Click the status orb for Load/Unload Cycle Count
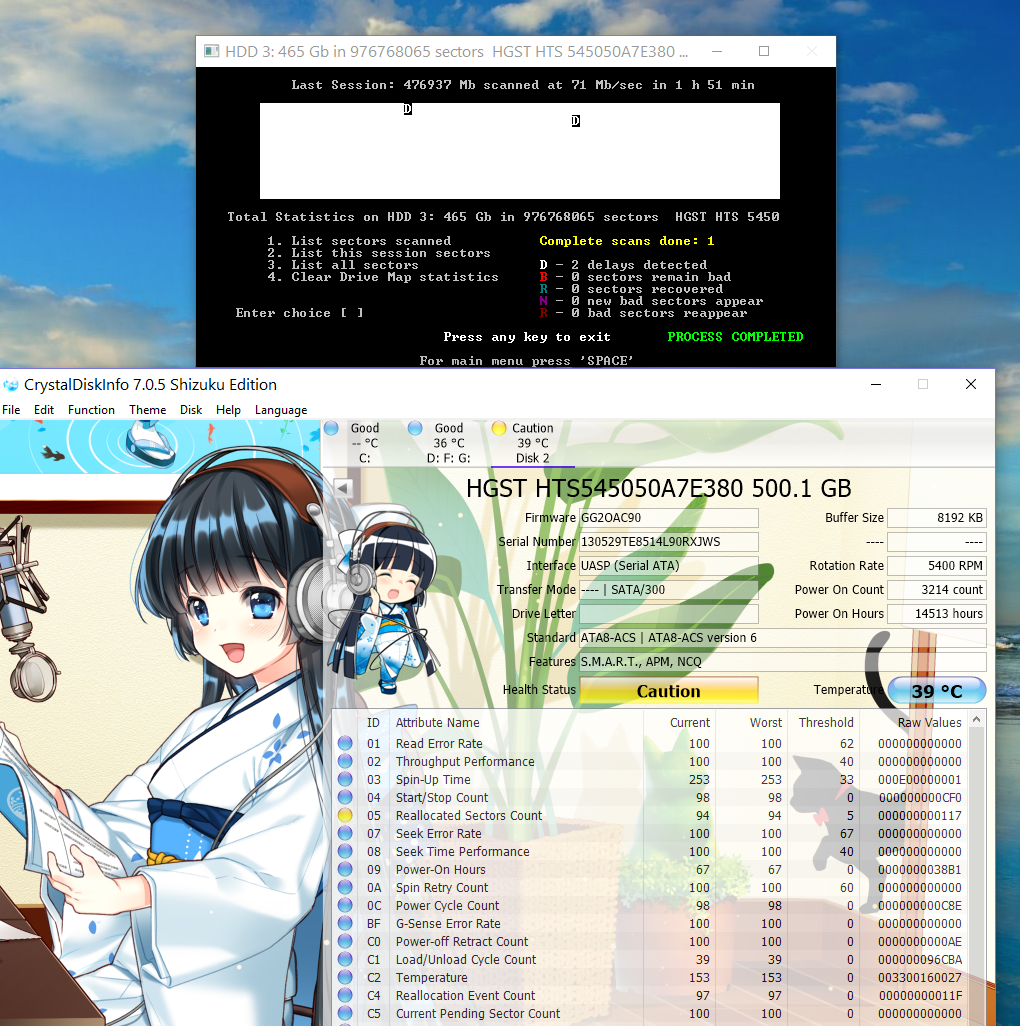 pos(345,959)
